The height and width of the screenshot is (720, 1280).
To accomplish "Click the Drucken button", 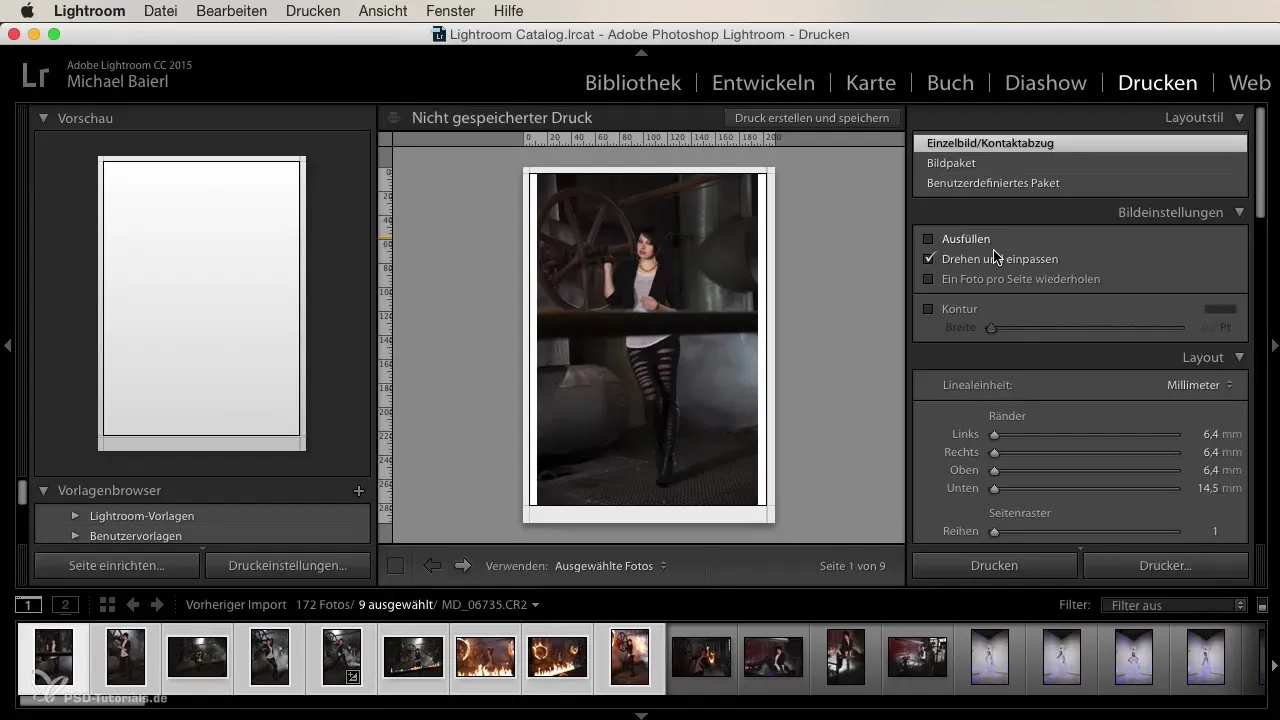I will [995, 565].
